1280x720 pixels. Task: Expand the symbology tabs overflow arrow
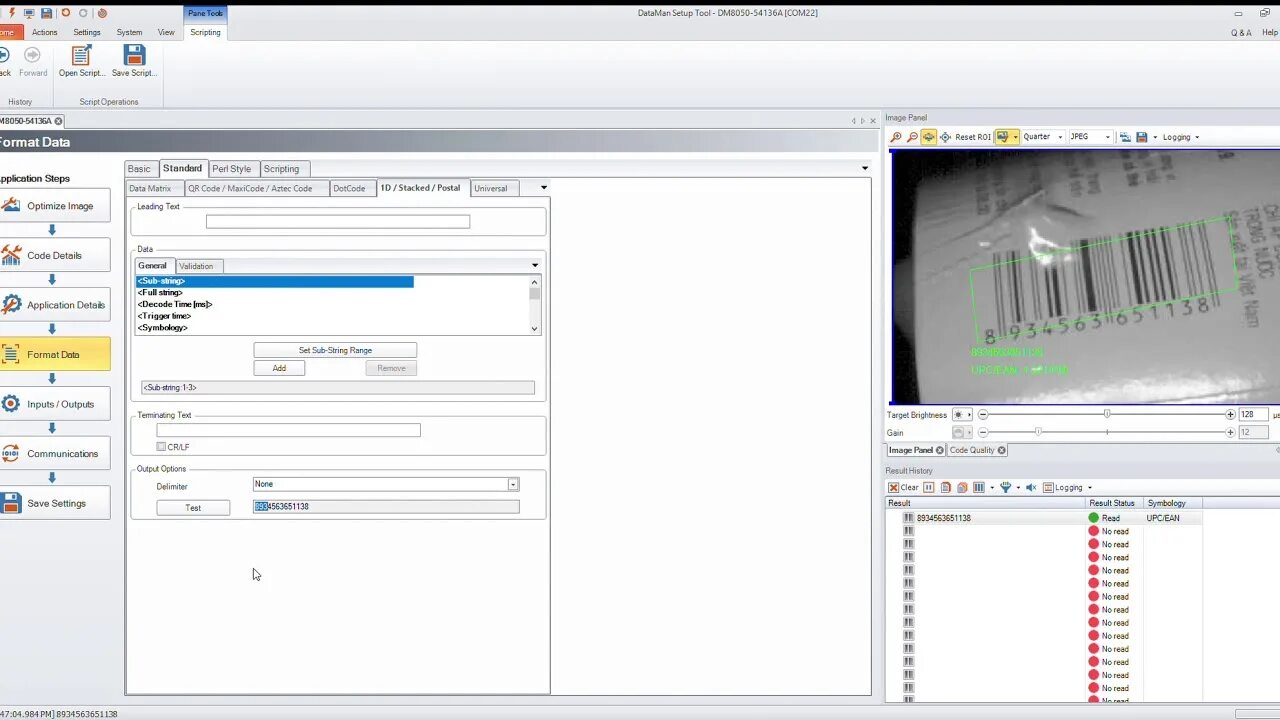[544, 188]
